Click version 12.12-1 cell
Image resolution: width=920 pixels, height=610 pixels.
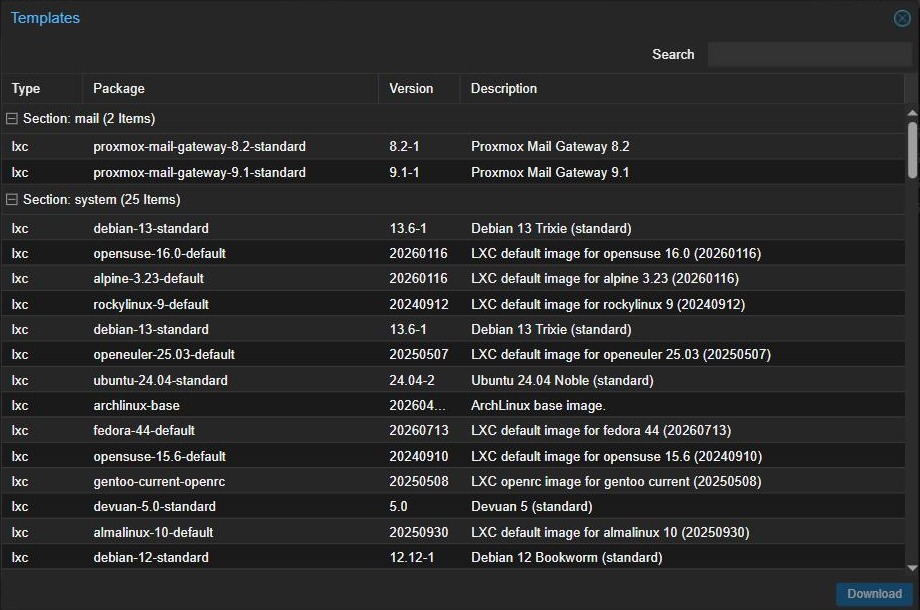(412, 557)
